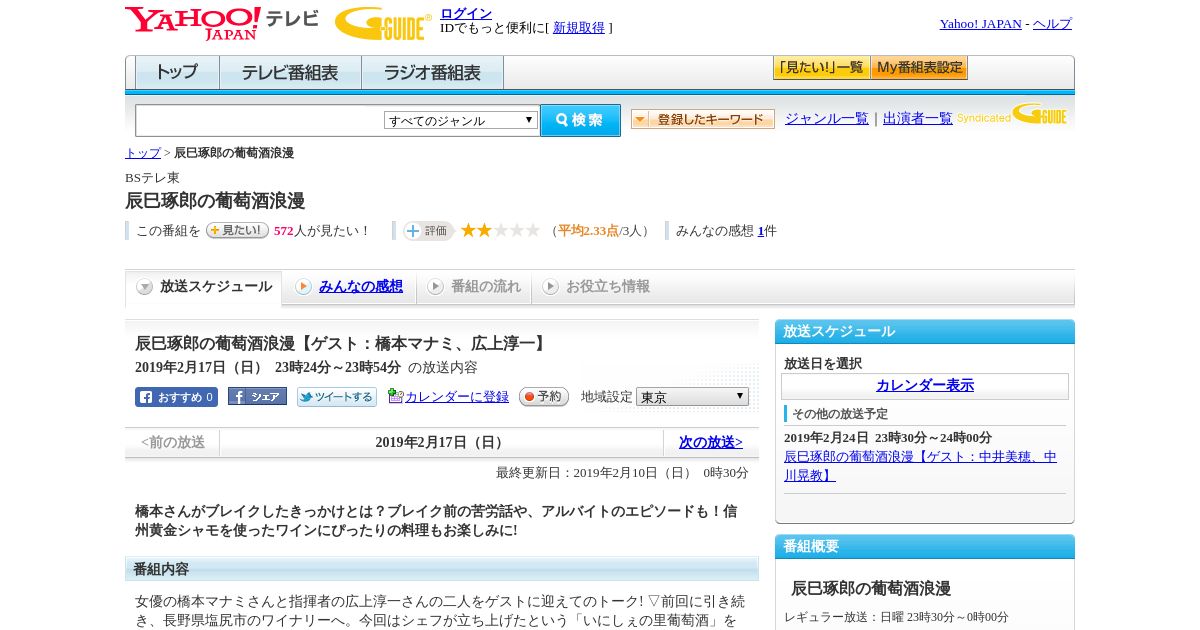1200x630 pixels.
Task: Click the ツイートする Twitter button
Action: pyautogui.click(x=337, y=397)
